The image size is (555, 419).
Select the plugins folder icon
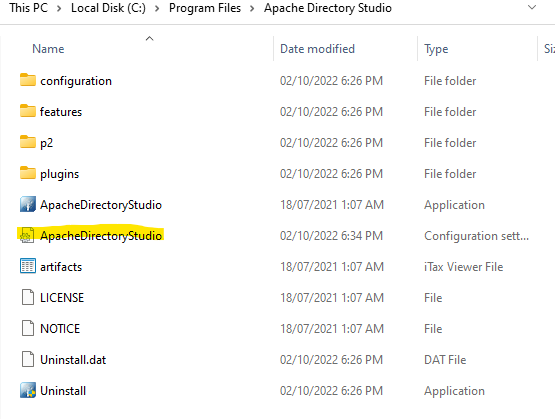(x=28, y=173)
